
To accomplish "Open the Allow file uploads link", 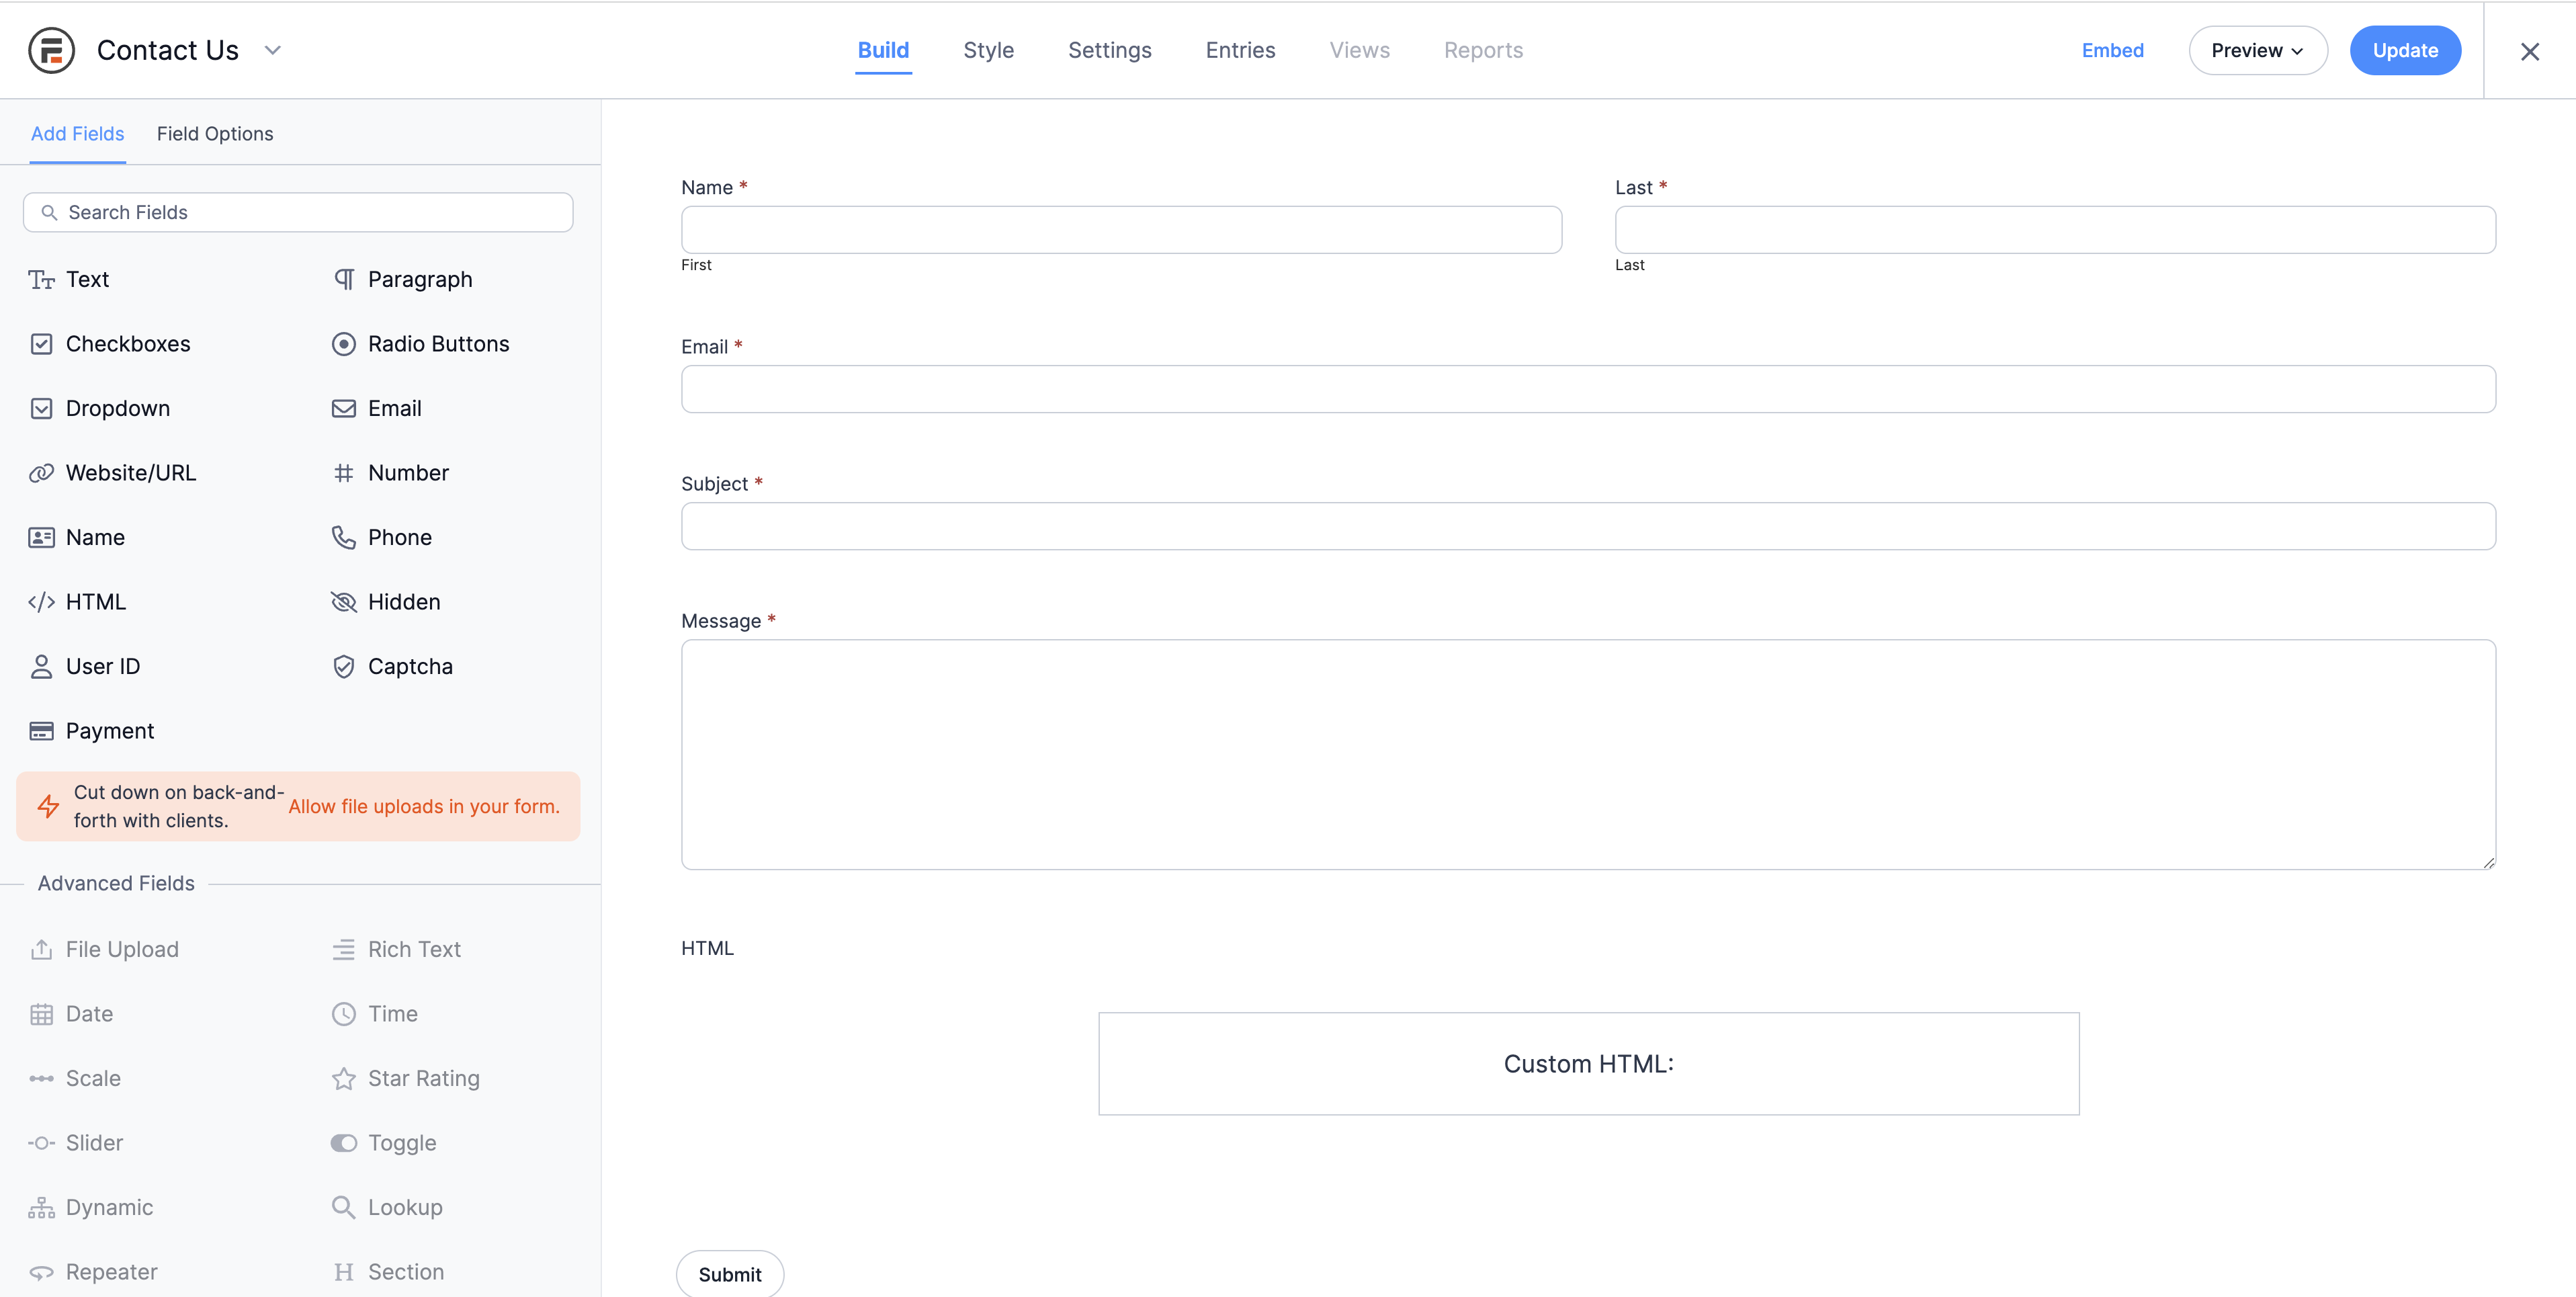I will click(x=424, y=806).
